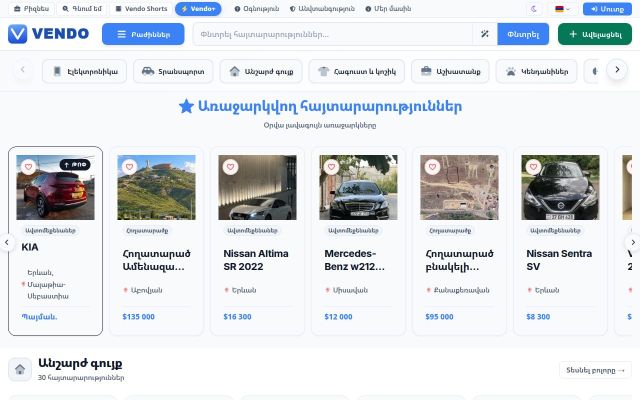This screenshot has height=400, width=640.
Task: Click the Փնտրել search button
Action: pyautogui.click(x=523, y=34)
